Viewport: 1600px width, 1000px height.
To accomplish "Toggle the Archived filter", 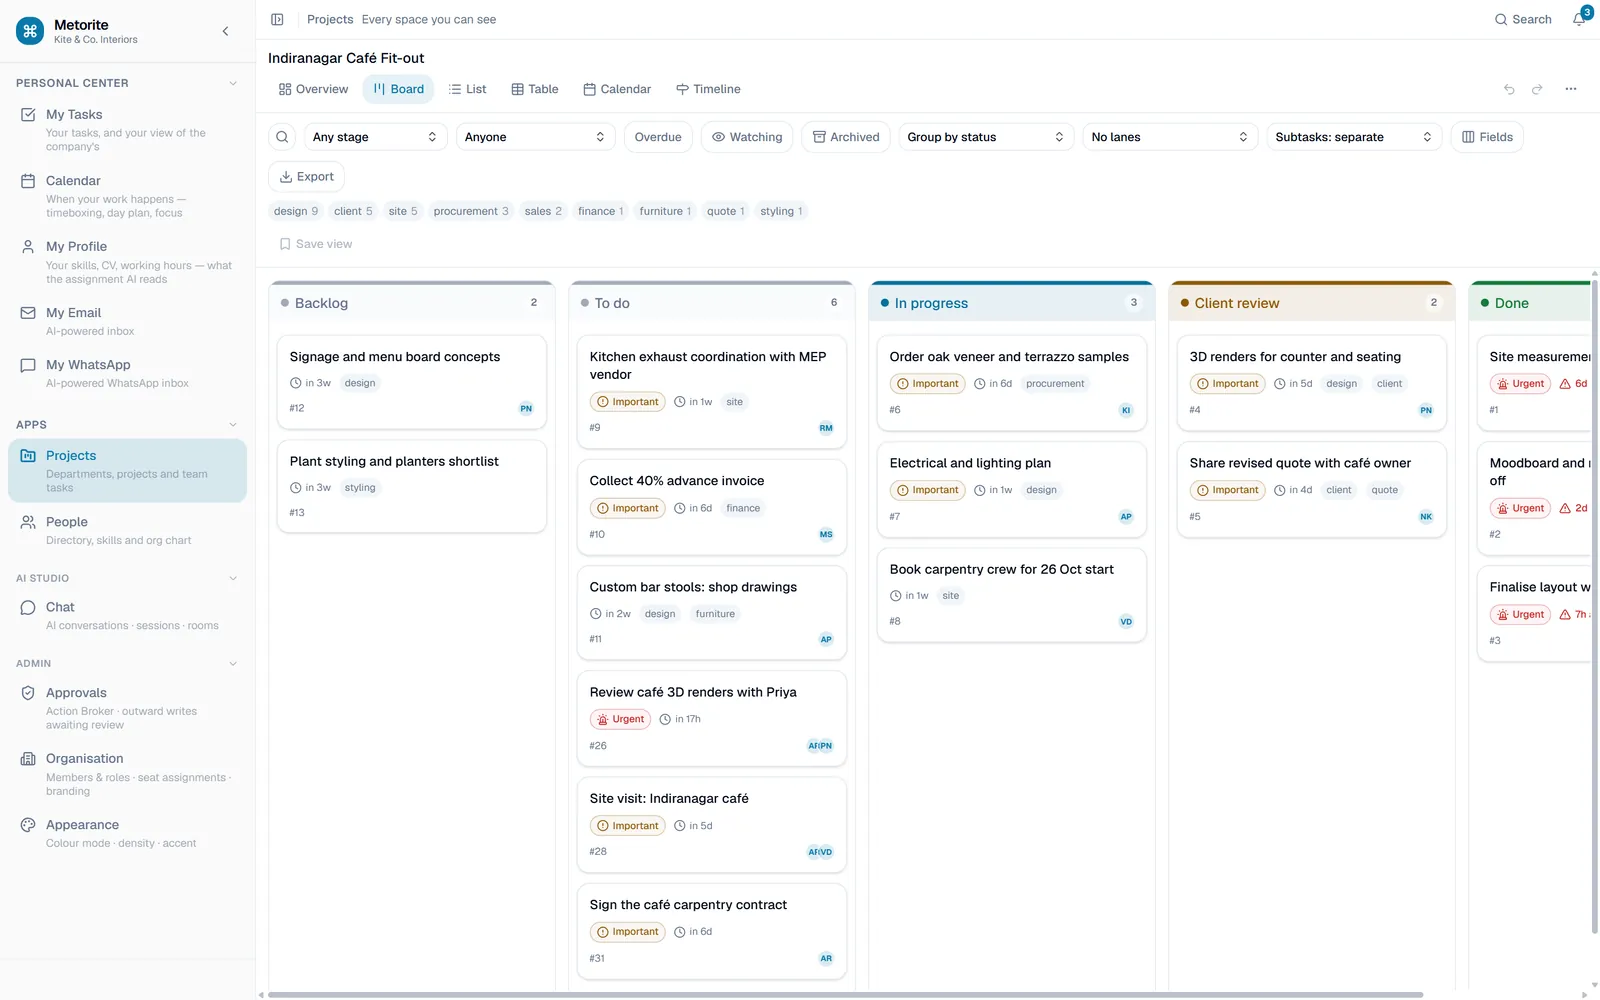I will click(846, 137).
